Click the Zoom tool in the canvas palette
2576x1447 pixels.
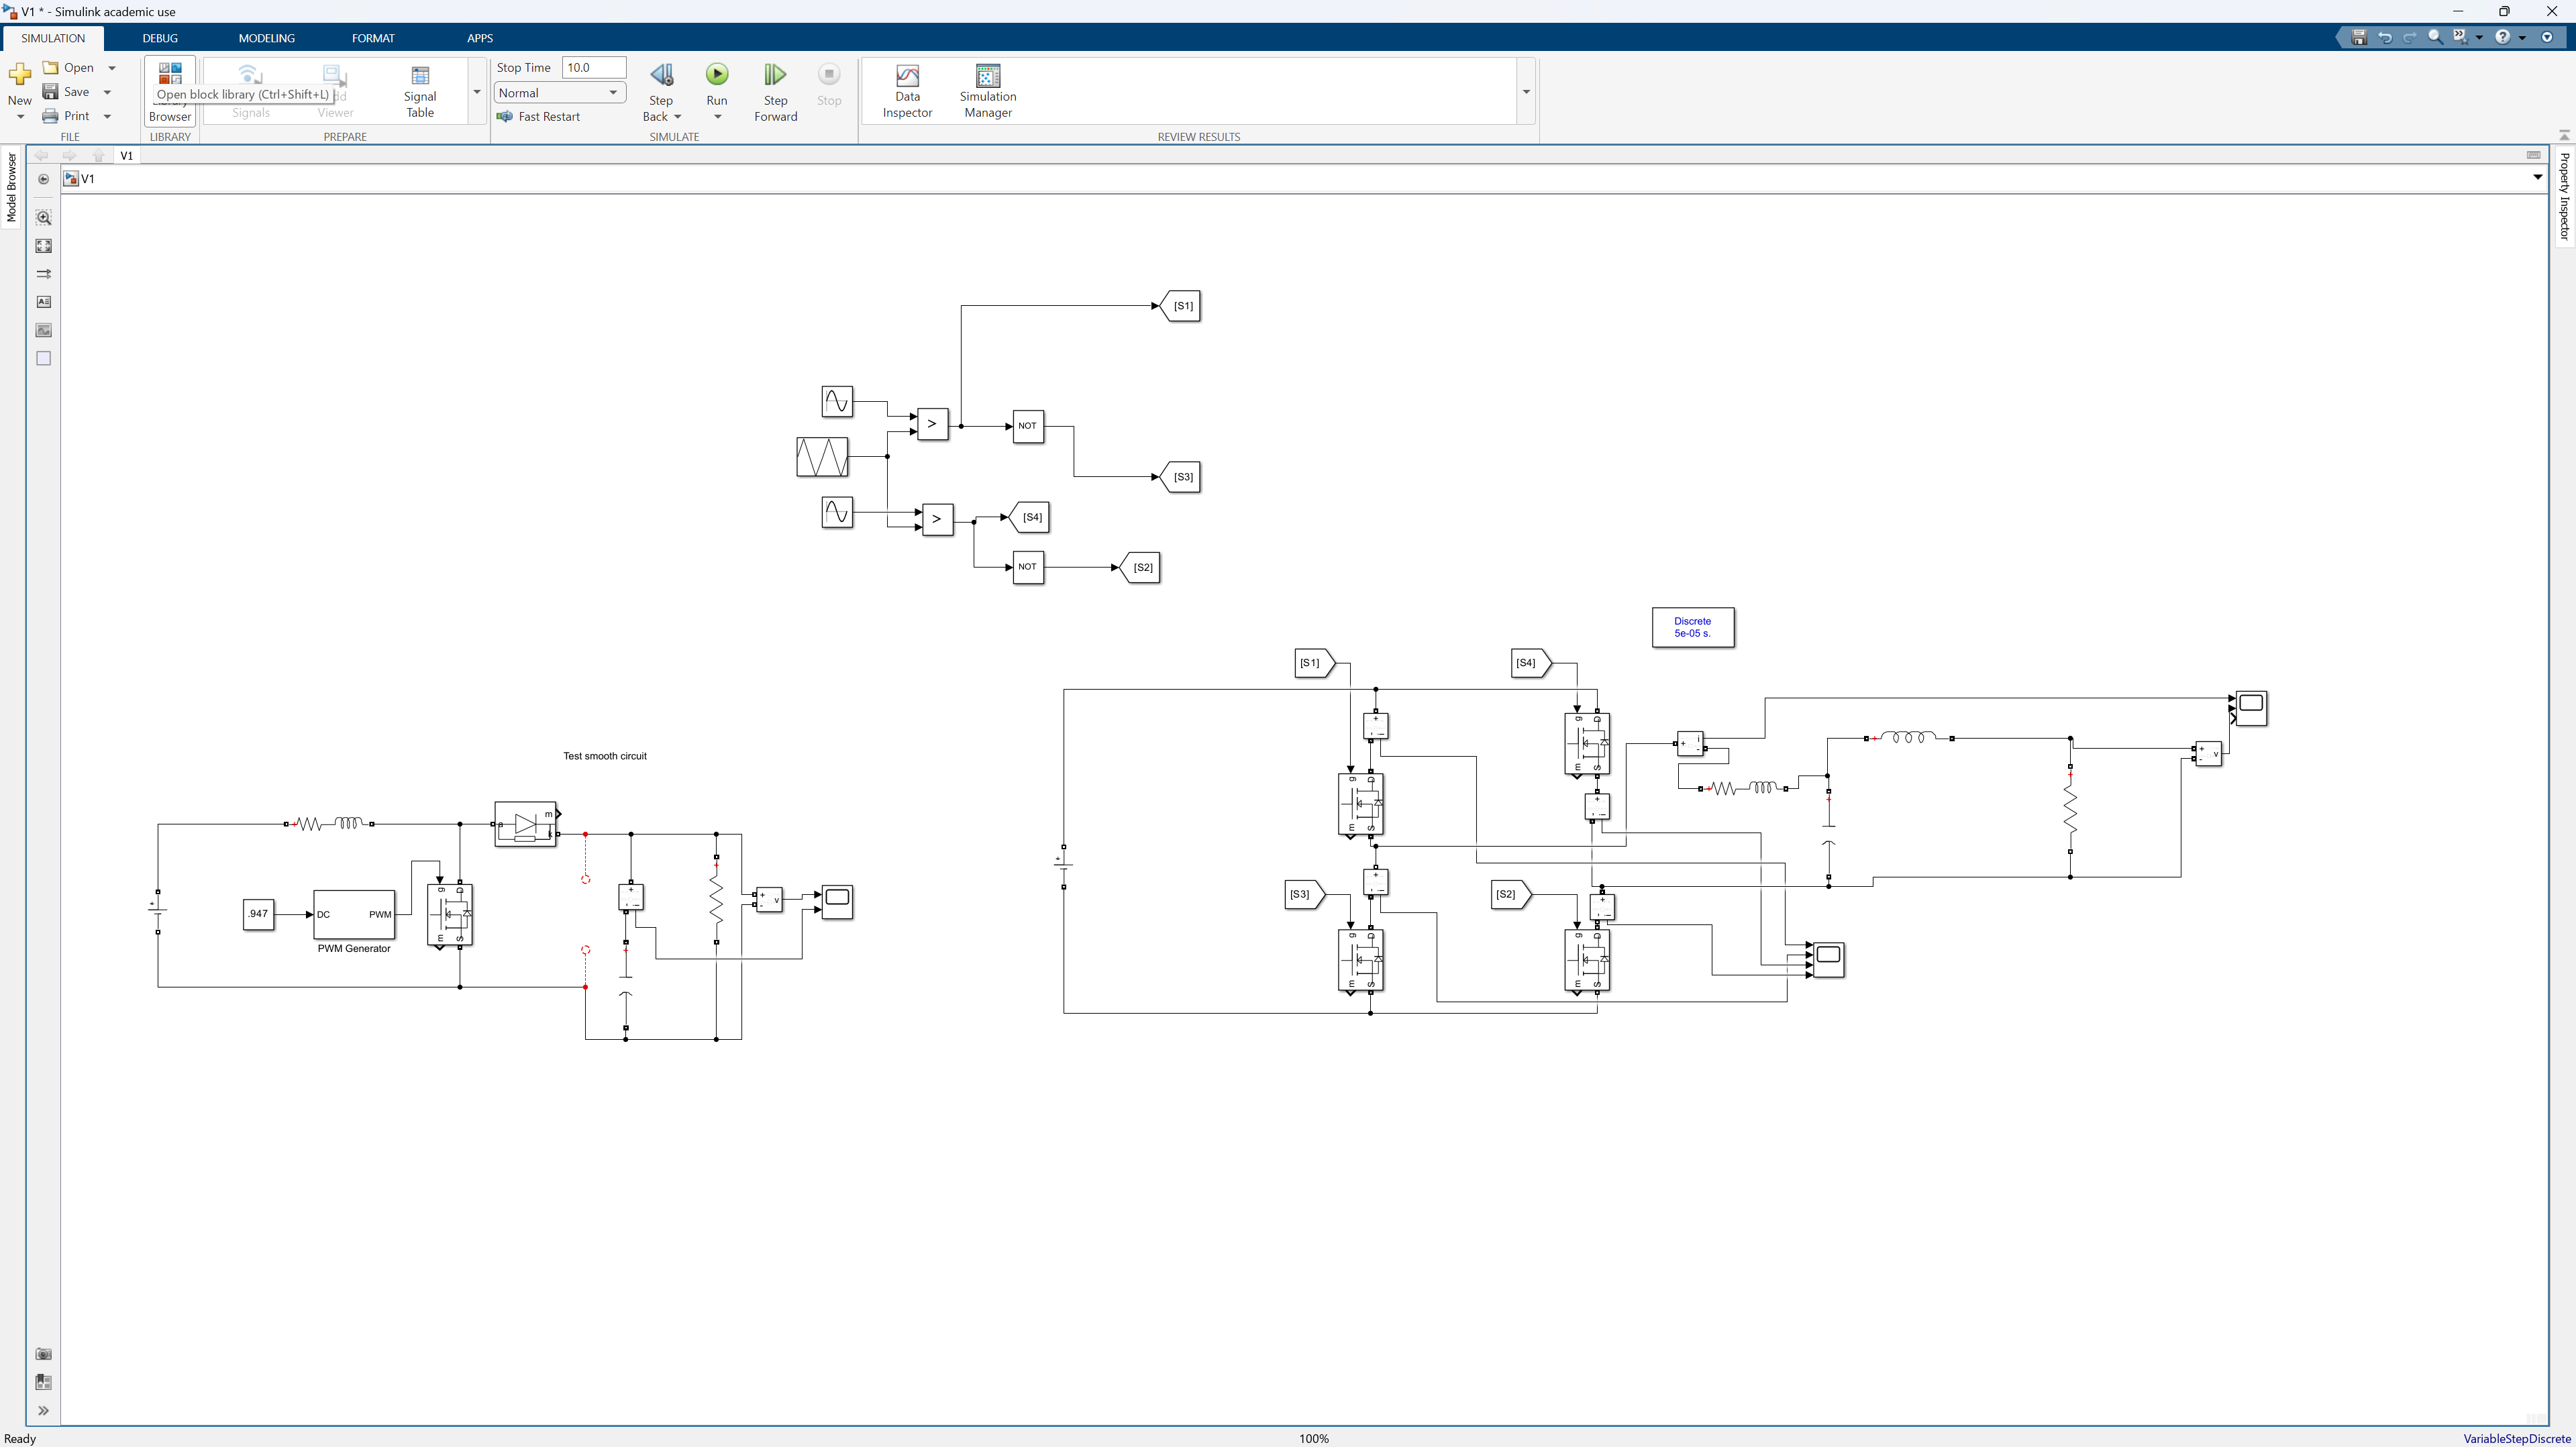pyautogui.click(x=43, y=217)
